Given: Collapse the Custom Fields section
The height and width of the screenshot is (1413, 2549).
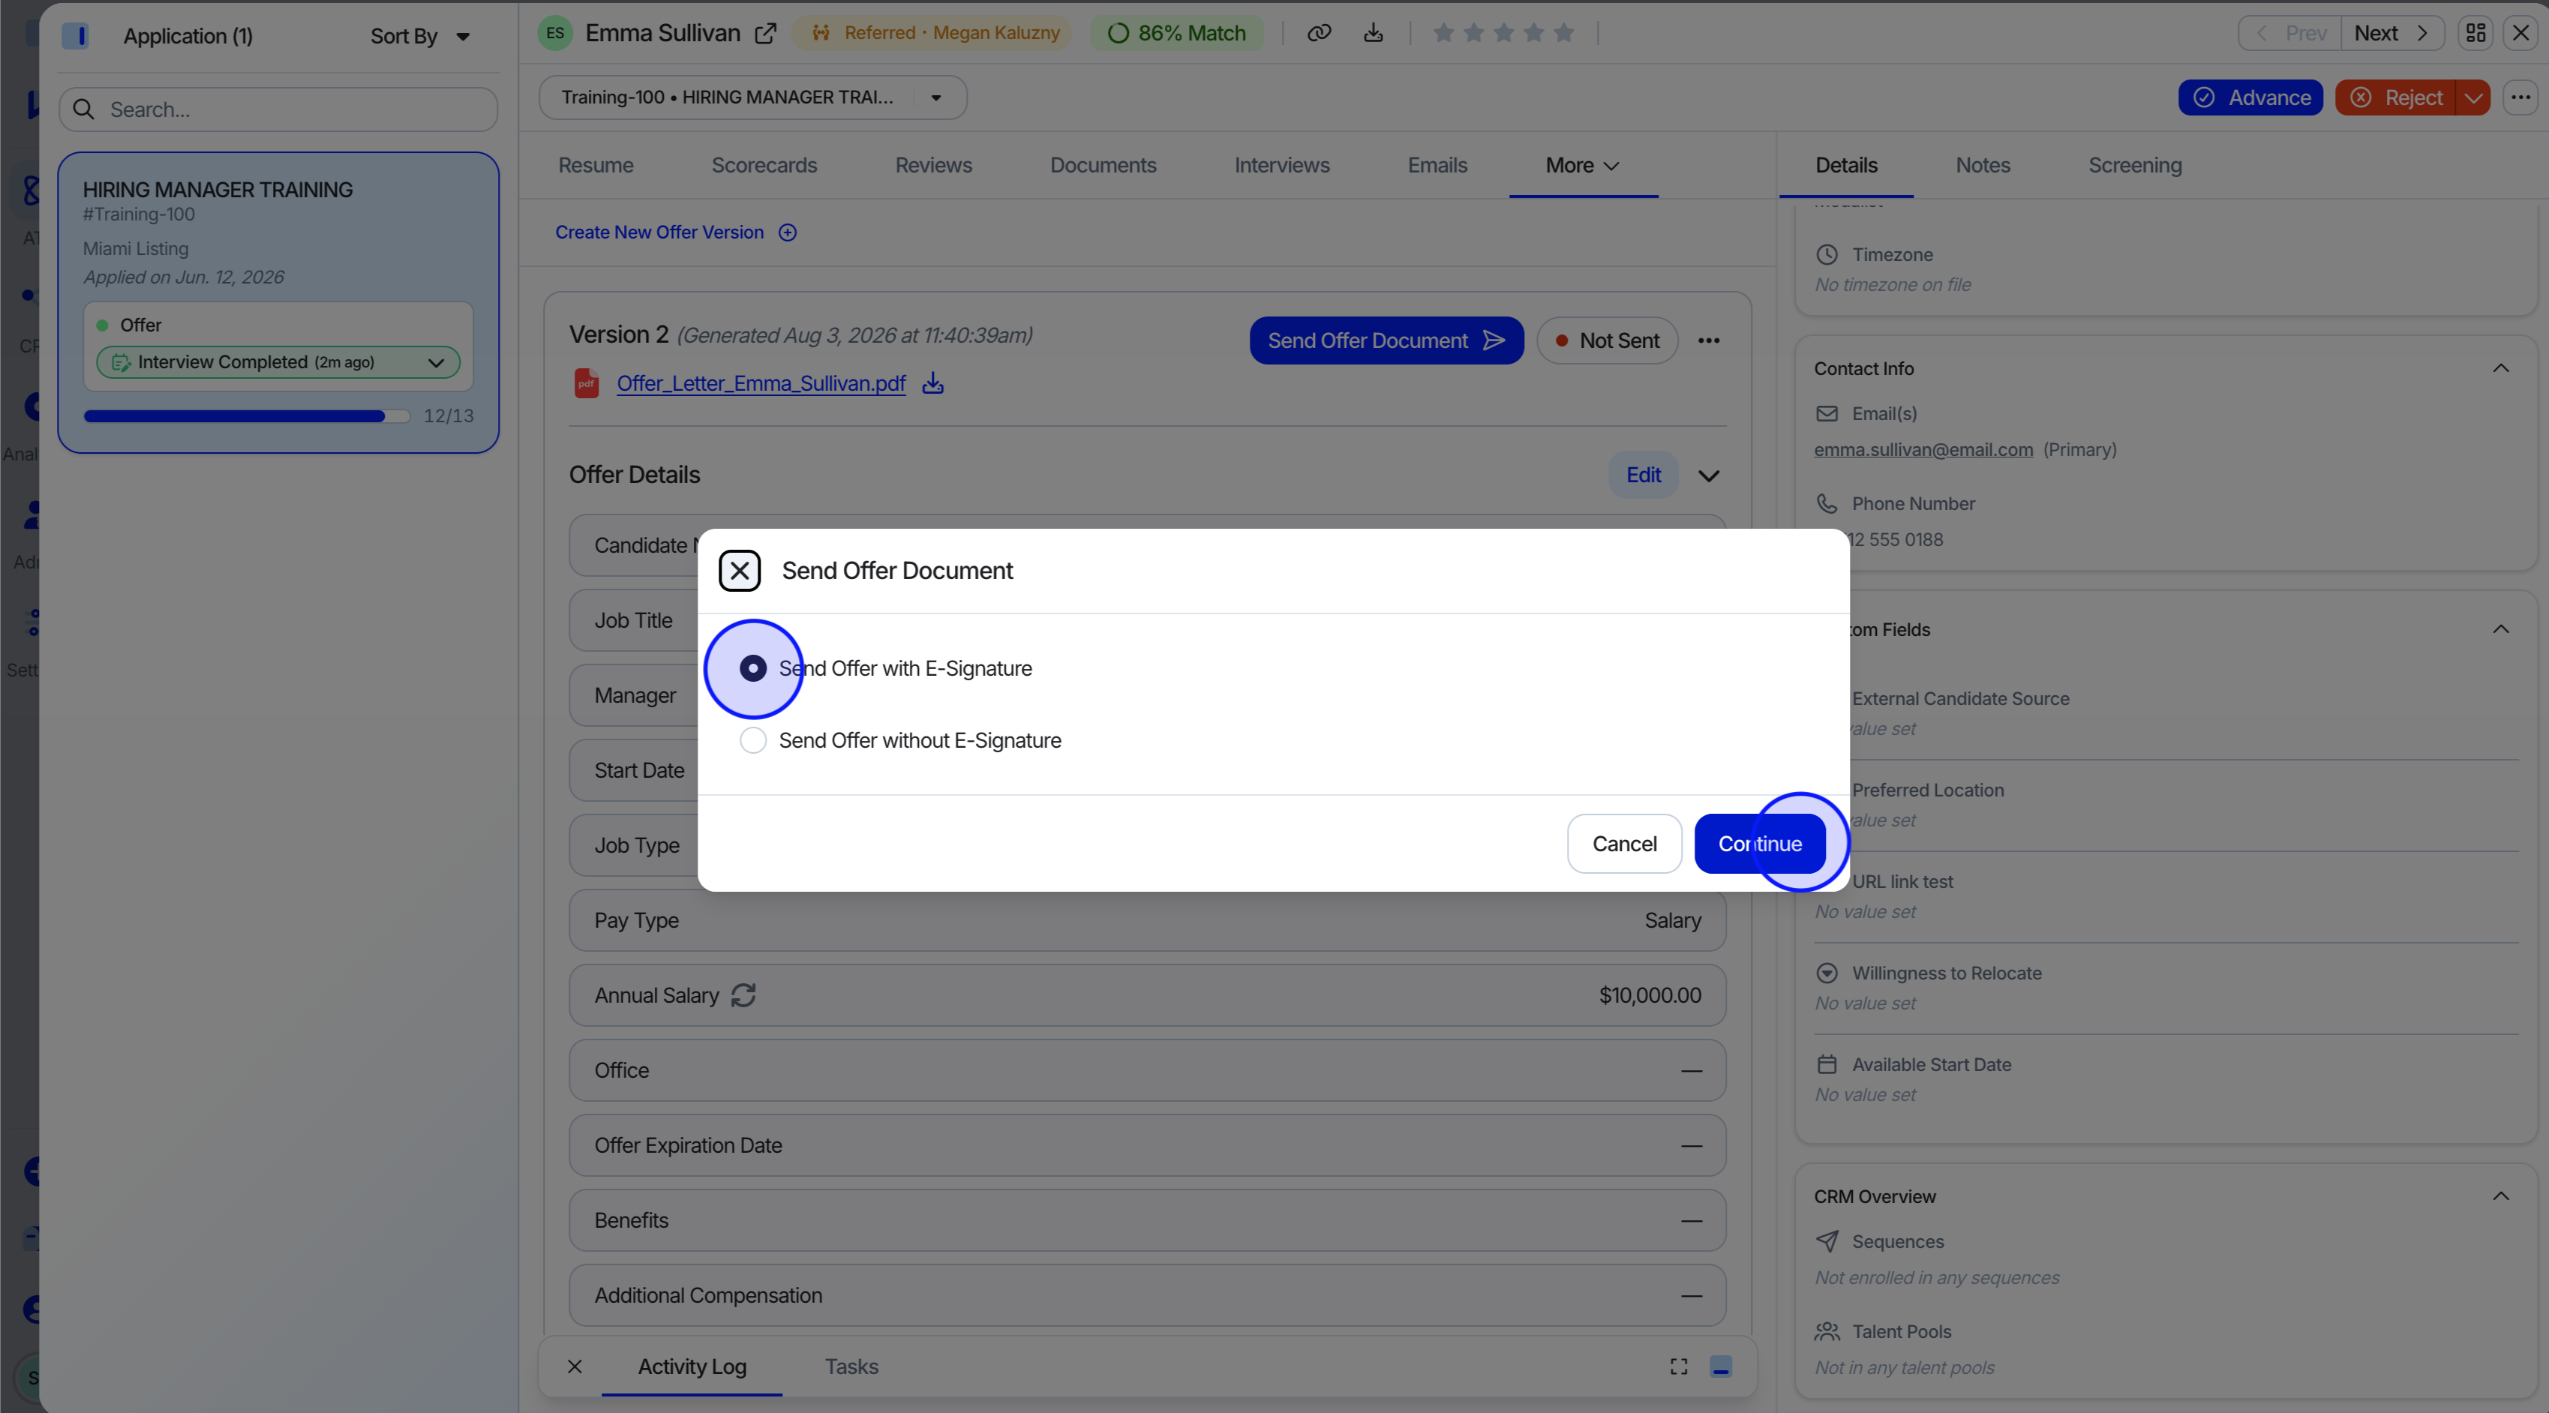Looking at the screenshot, I should (2500, 629).
